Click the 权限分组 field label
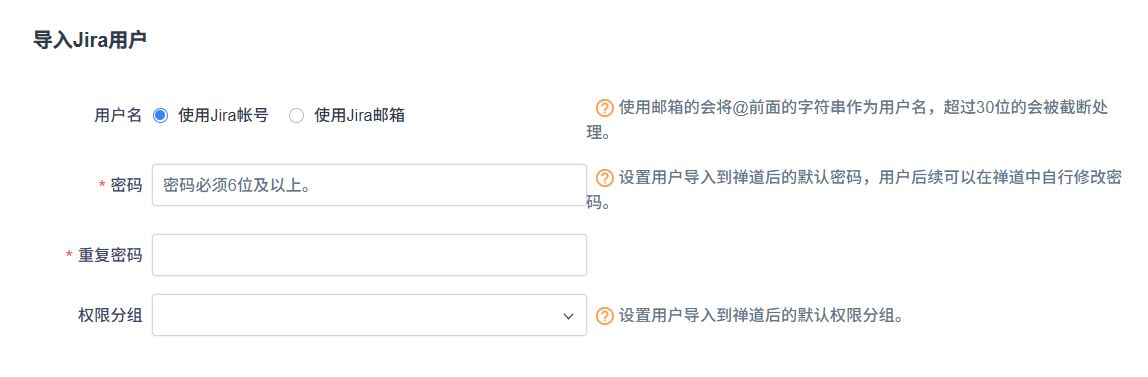 coord(110,316)
